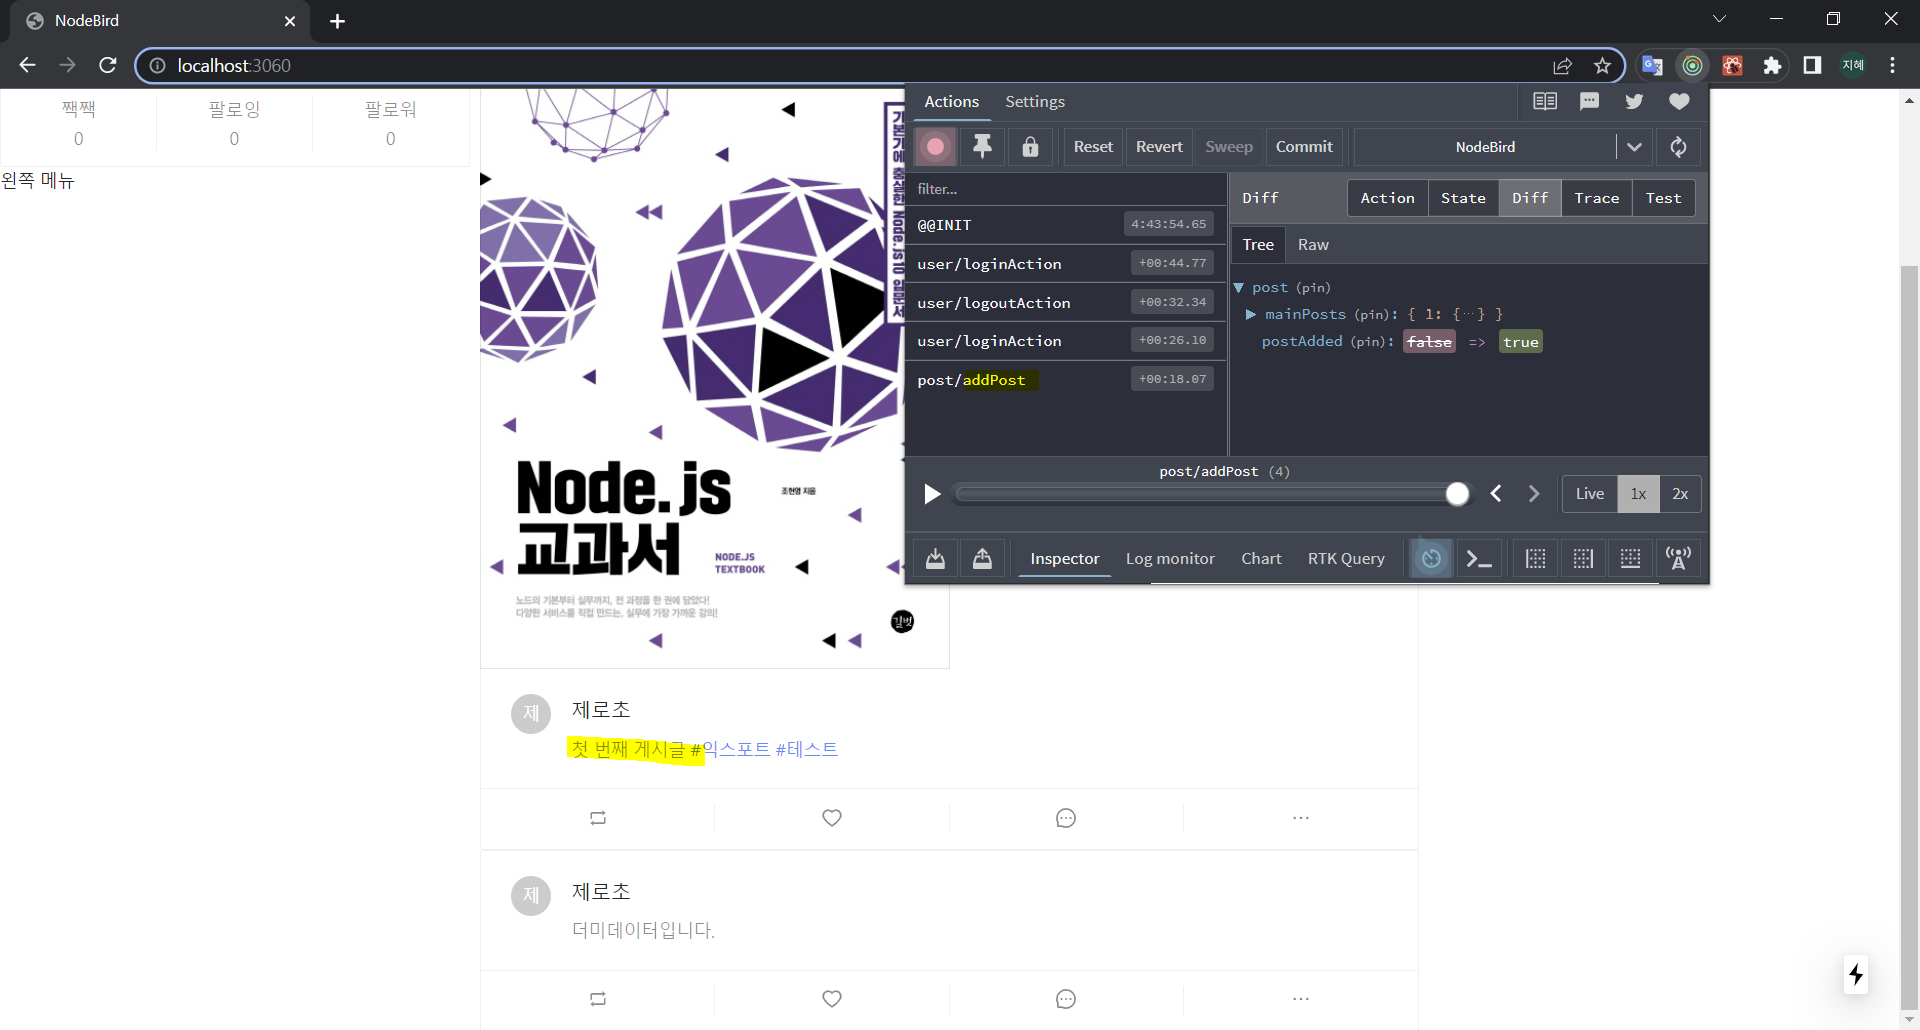Open comments on the first 제로초 post
The width and height of the screenshot is (1920, 1030).
[1066, 818]
